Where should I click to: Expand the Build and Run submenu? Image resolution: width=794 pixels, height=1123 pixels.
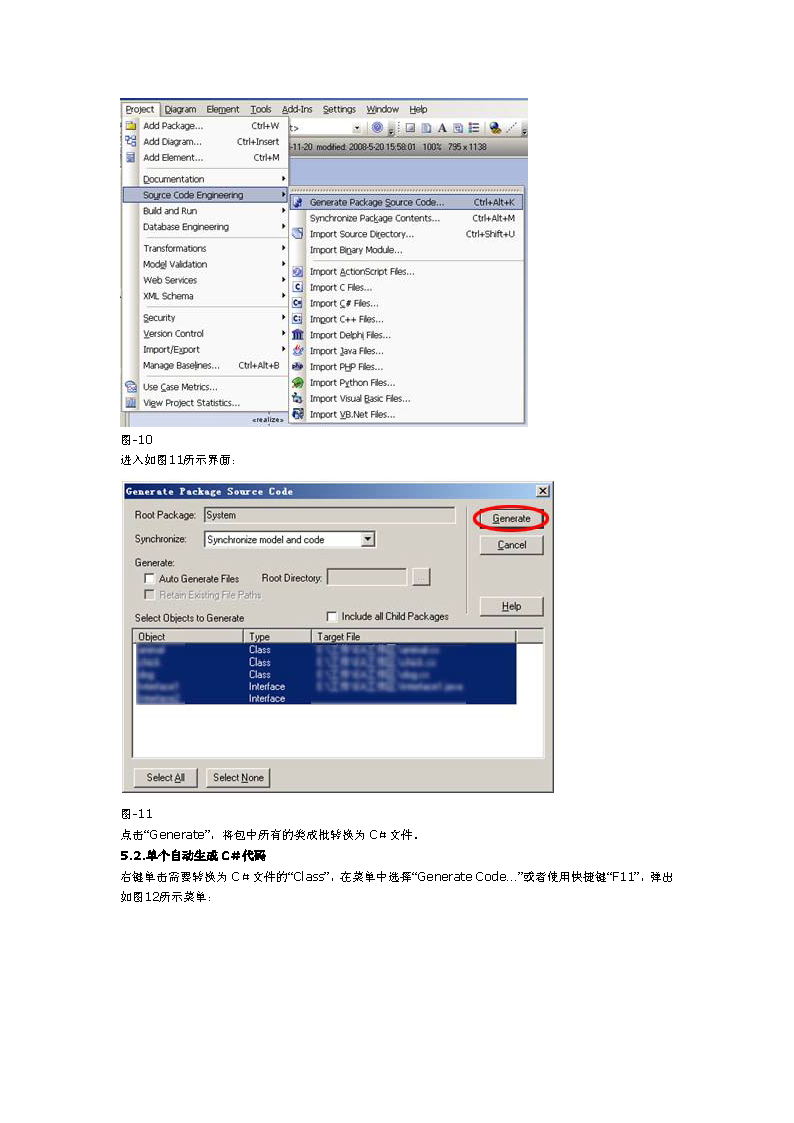coord(205,211)
